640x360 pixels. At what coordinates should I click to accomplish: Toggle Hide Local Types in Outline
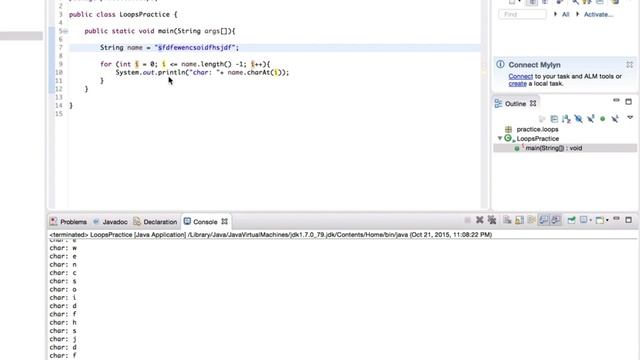(615, 119)
